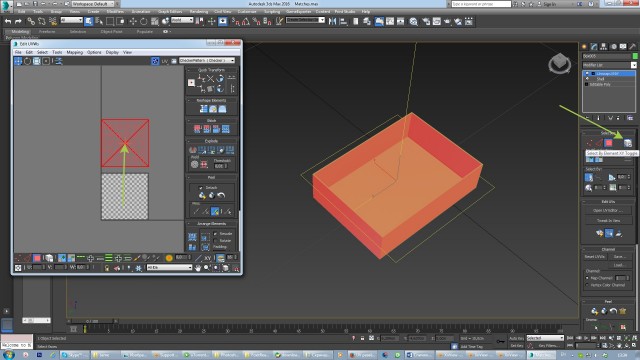This screenshot has height=360, width=640.
Task: Toggle the UV checker display in Edit UVWs
Action: 155,61
